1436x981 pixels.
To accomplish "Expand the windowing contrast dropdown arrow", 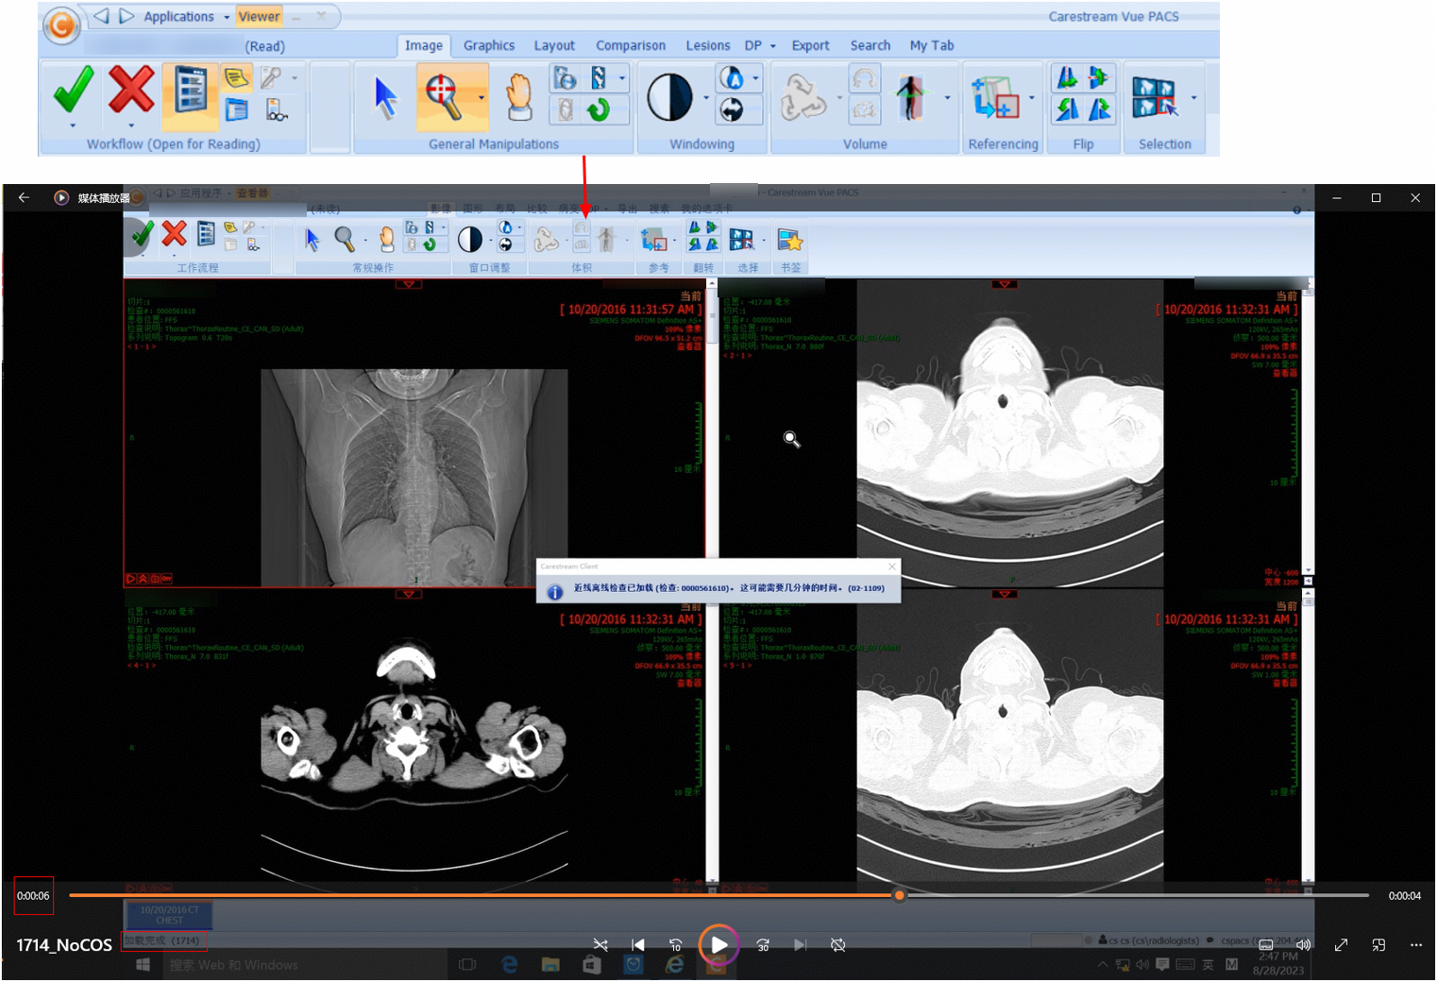I will (706, 98).
